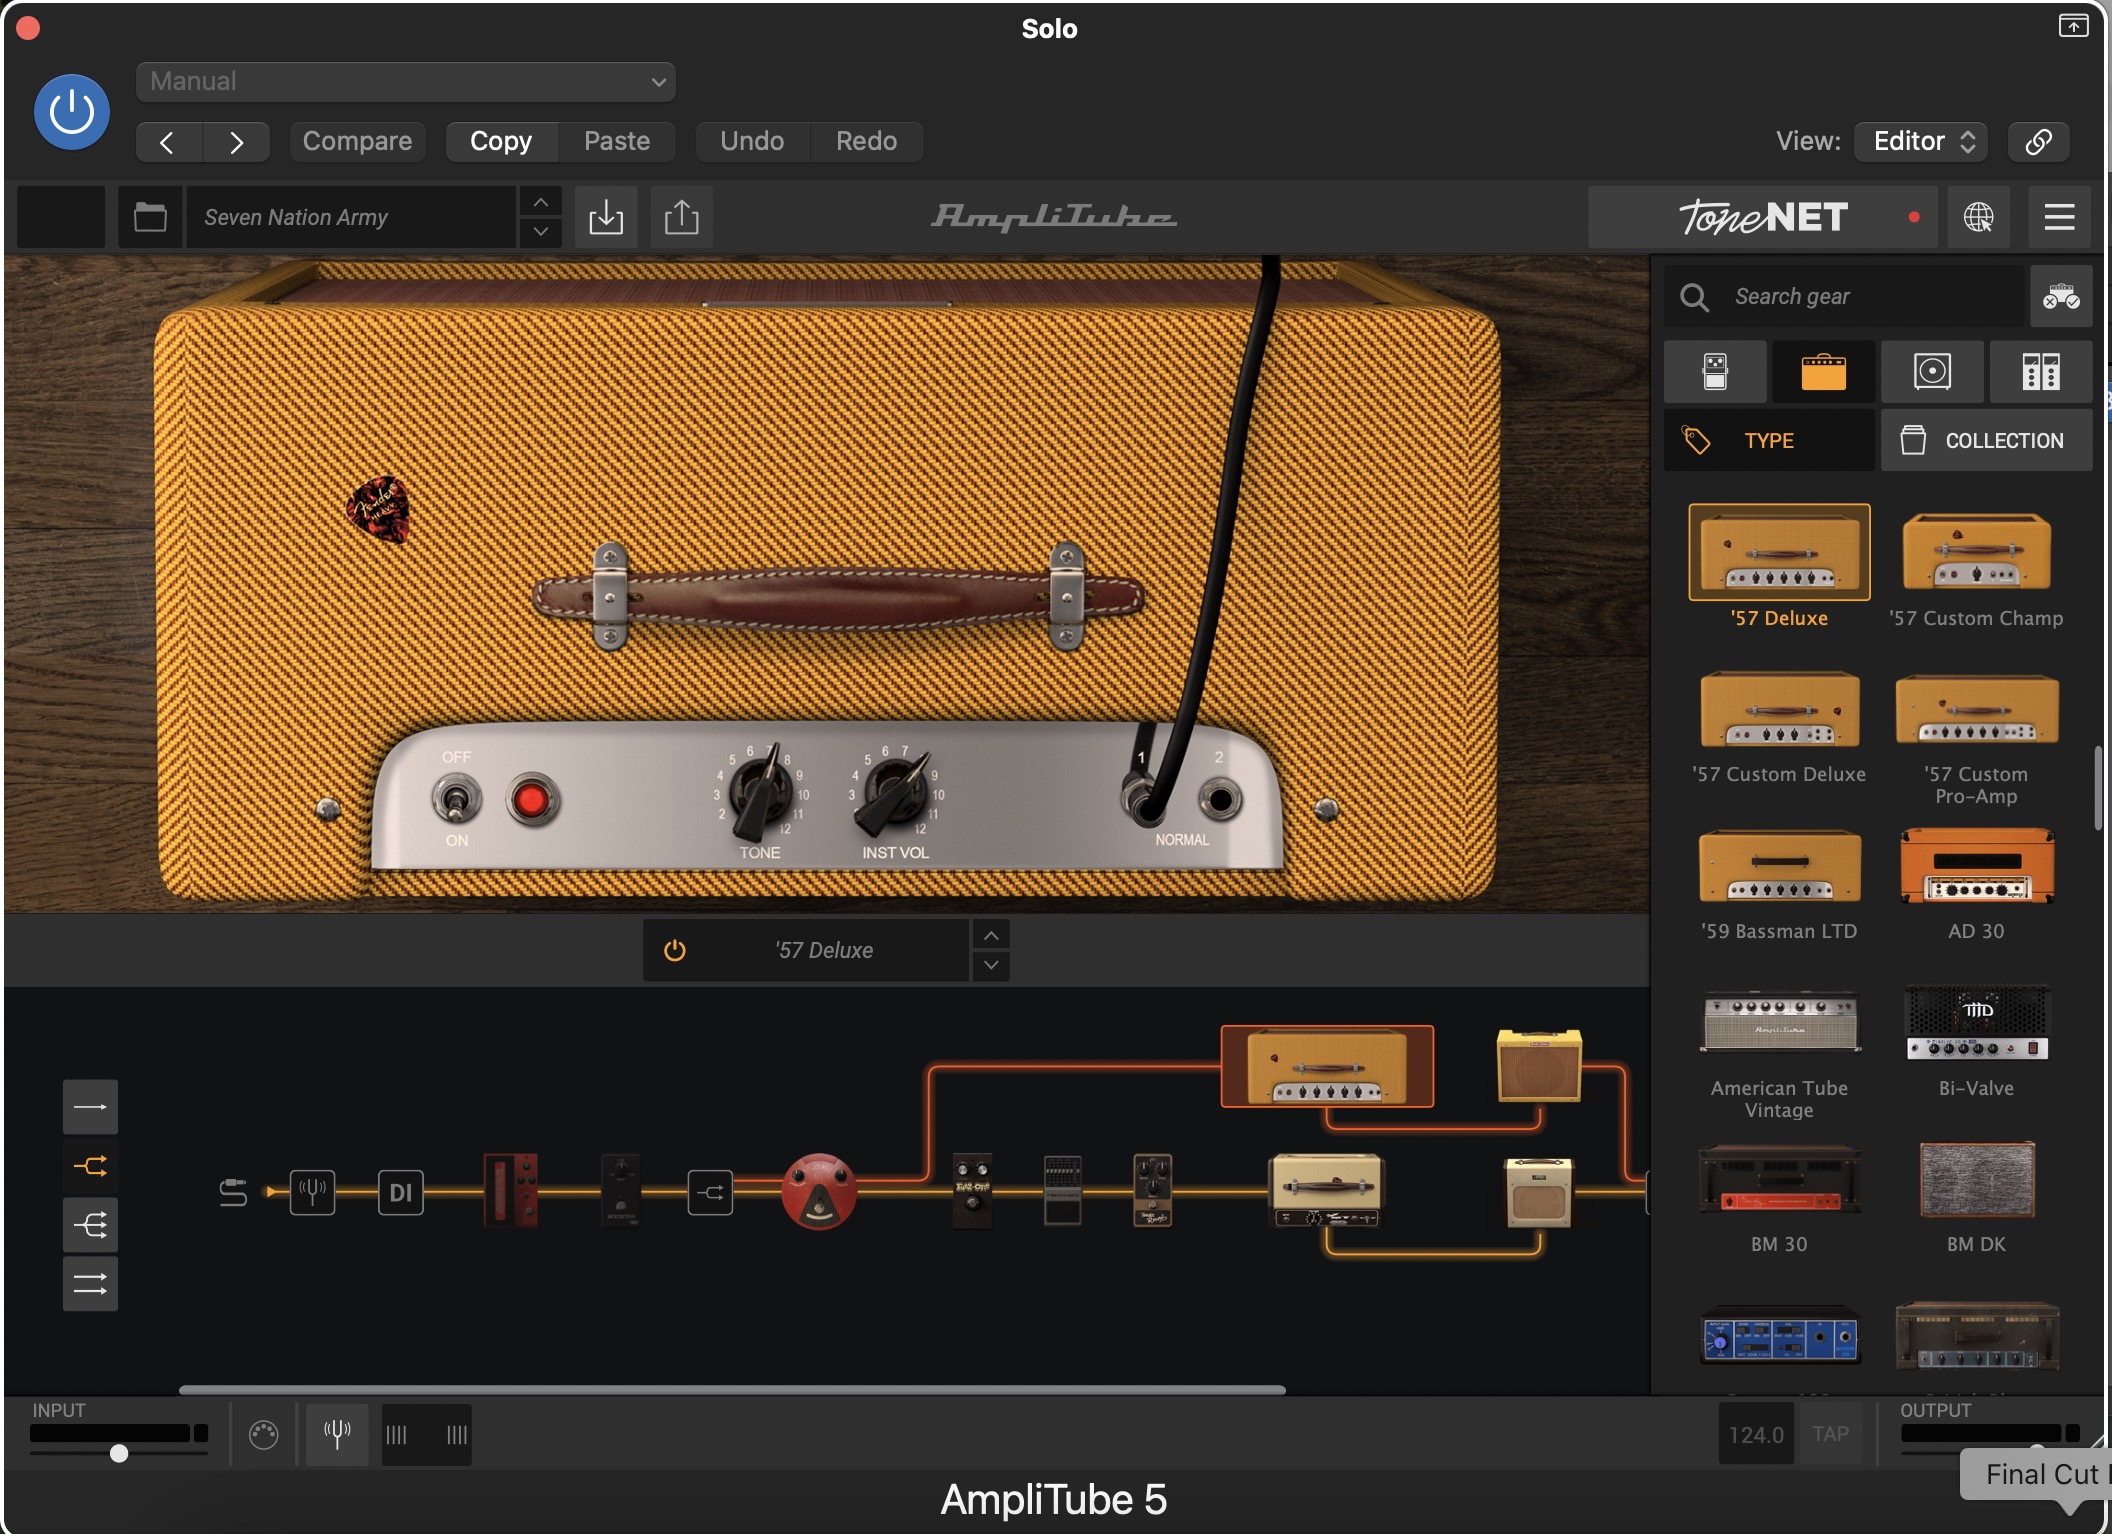Viewport: 2112px width, 1534px height.
Task: Select the lower cream amp in chain
Action: coord(1326,1191)
